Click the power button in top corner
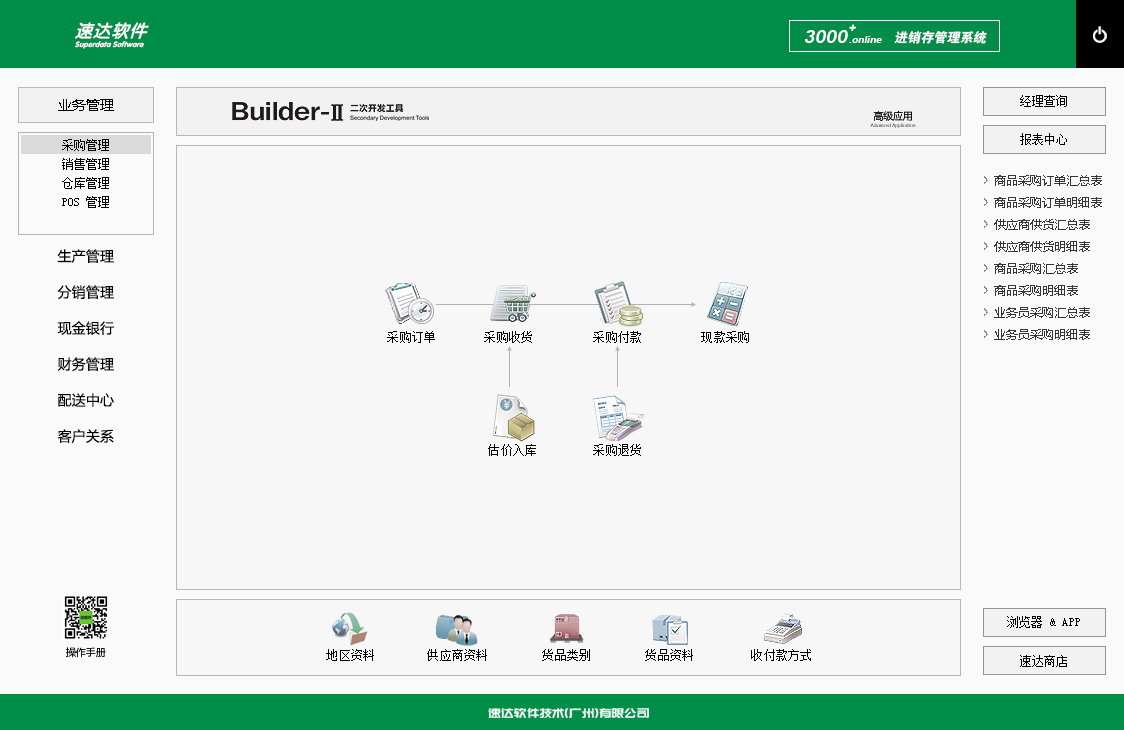 pos(1100,35)
